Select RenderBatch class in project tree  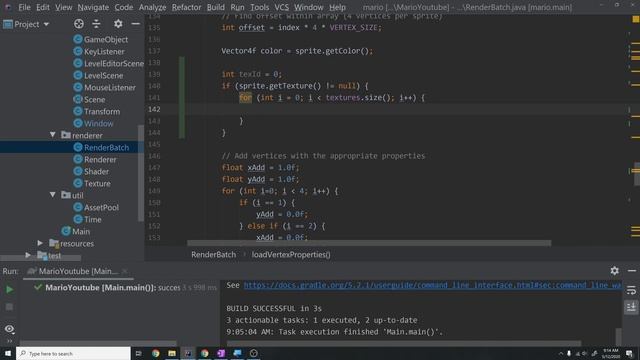click(106, 147)
